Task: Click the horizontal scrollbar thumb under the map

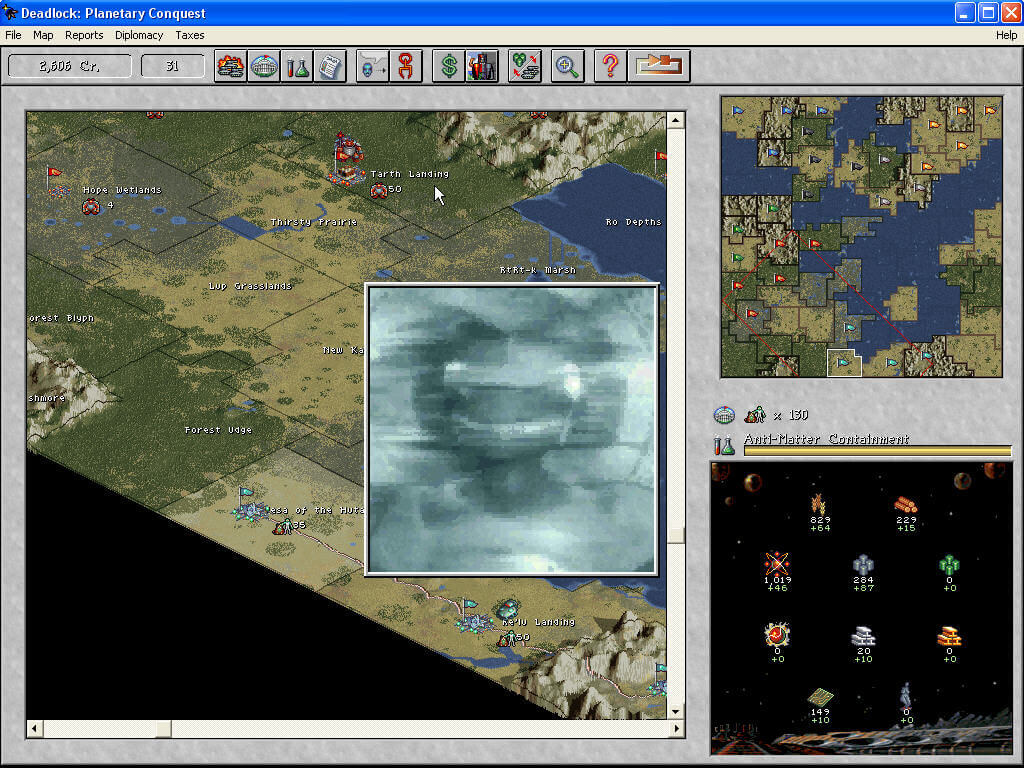Action: (163, 728)
